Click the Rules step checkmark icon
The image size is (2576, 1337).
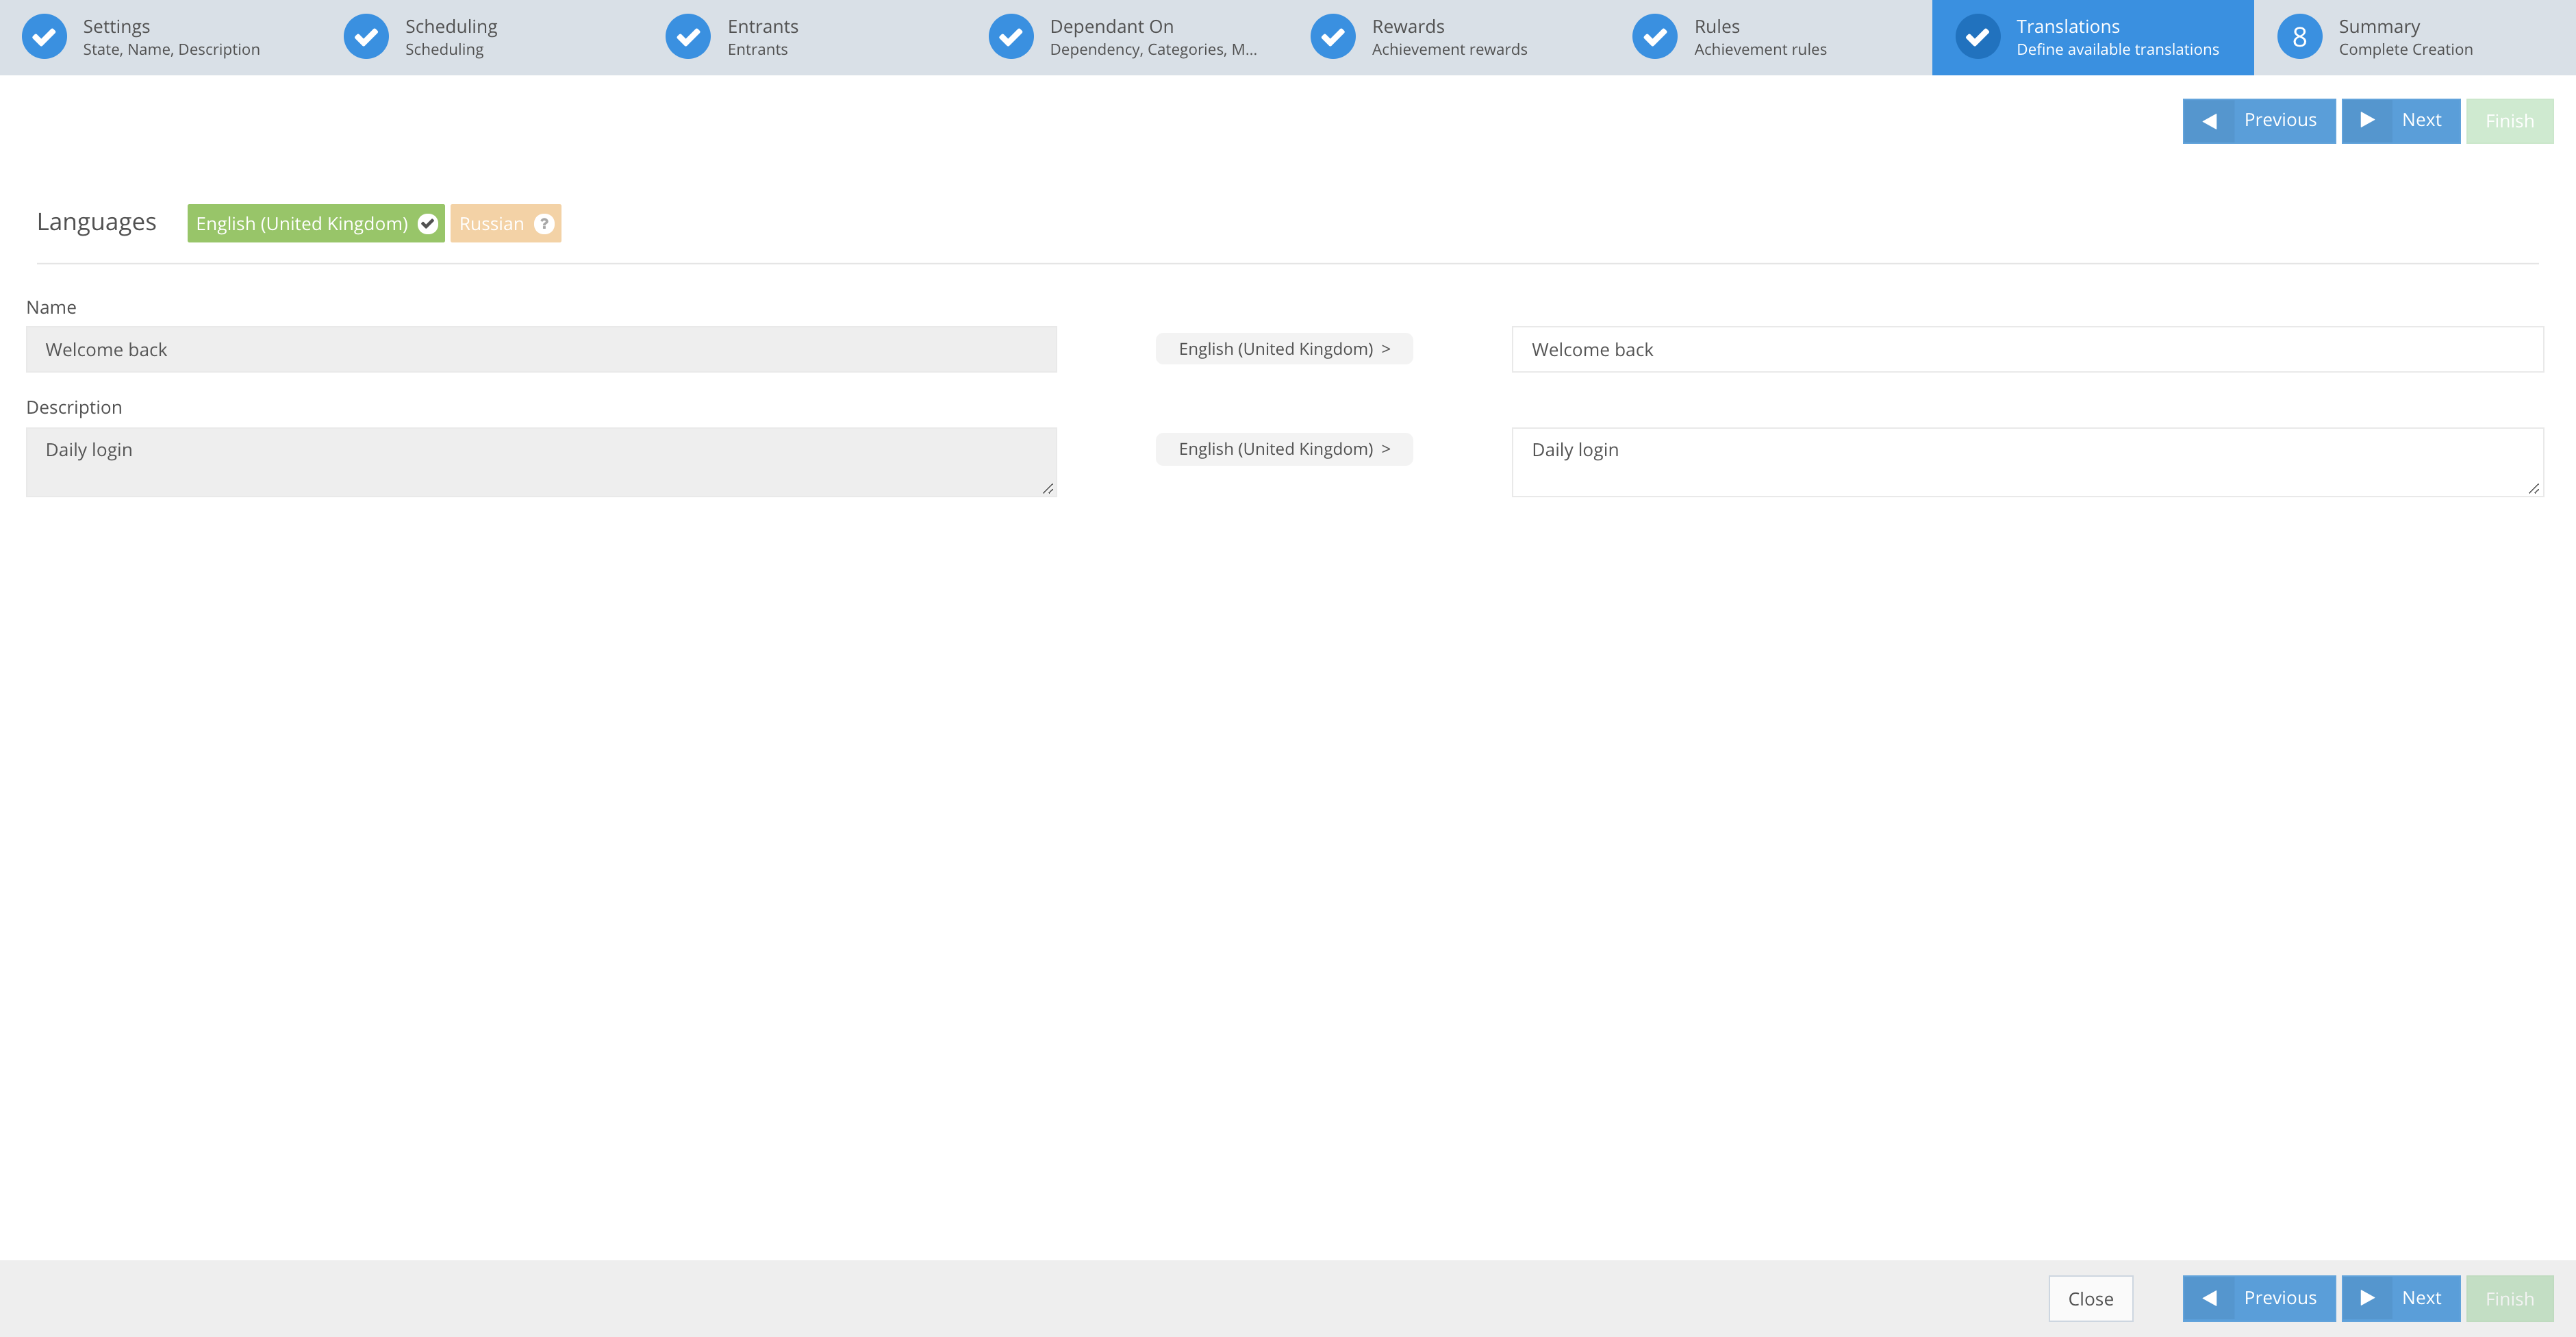pyautogui.click(x=1655, y=37)
